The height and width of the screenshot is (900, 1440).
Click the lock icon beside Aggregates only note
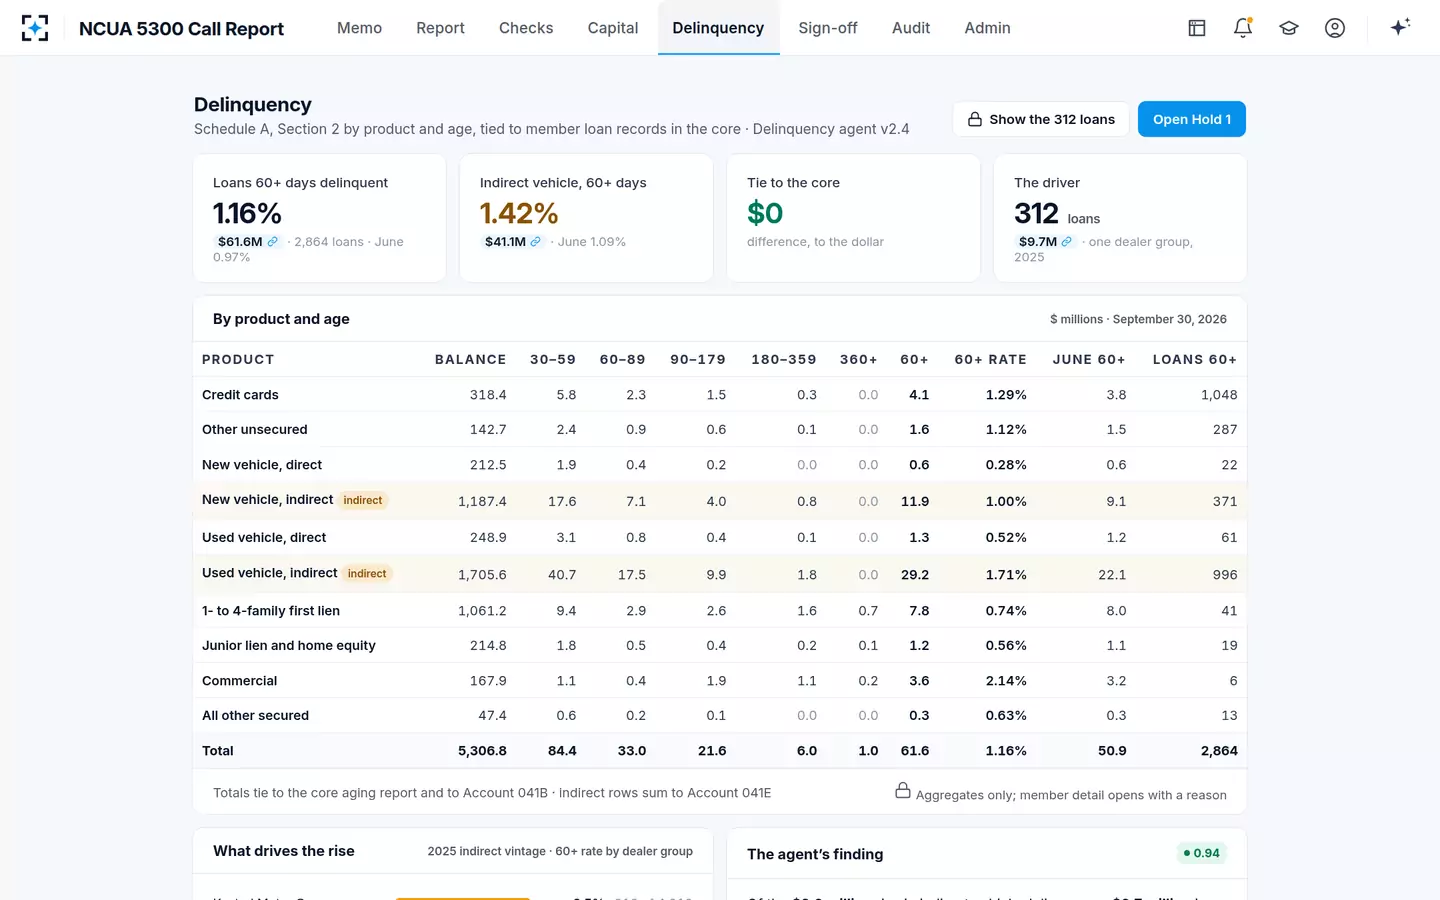[903, 791]
